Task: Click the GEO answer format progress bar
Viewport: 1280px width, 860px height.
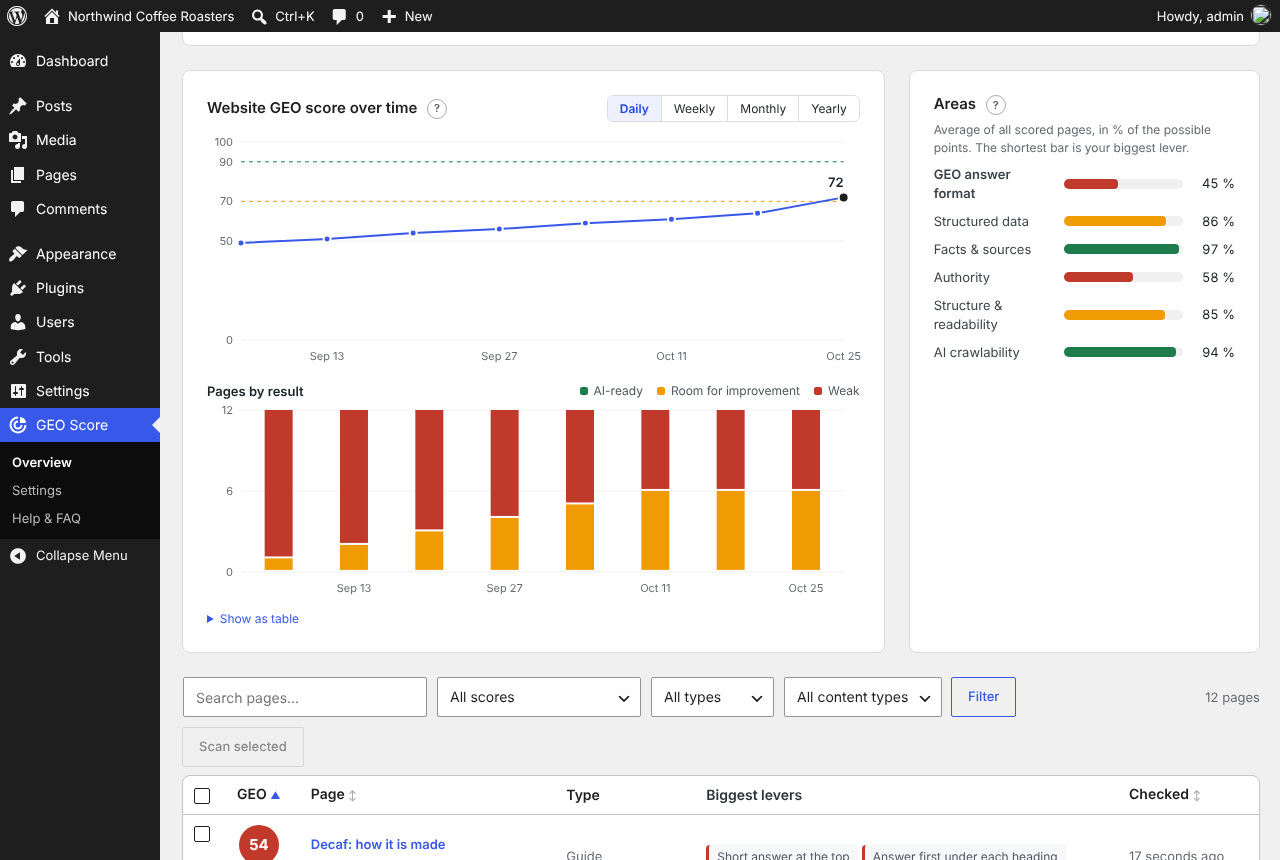Action: pos(1123,184)
